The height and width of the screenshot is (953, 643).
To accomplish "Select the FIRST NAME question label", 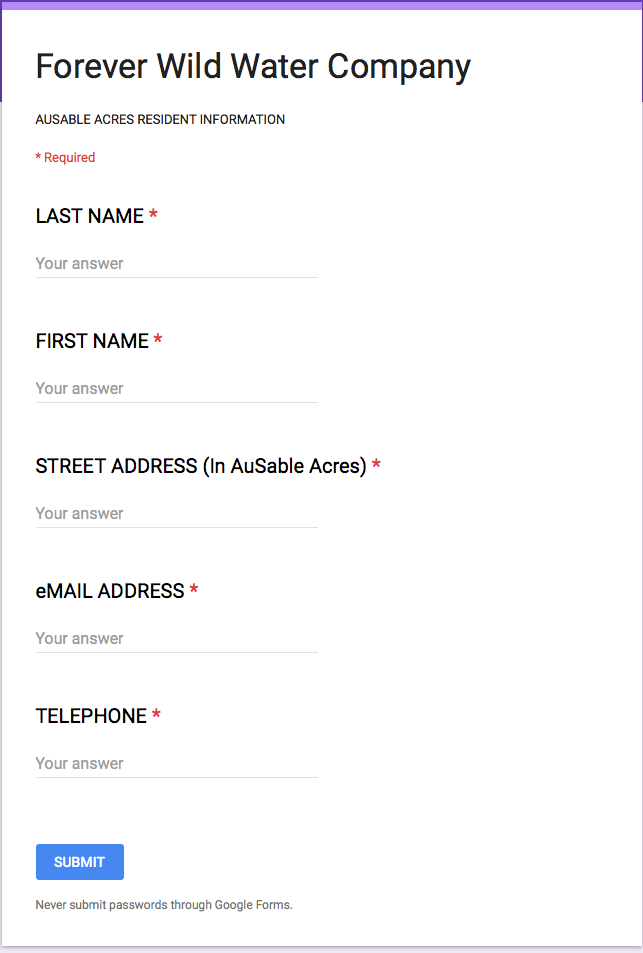I will coord(92,341).
